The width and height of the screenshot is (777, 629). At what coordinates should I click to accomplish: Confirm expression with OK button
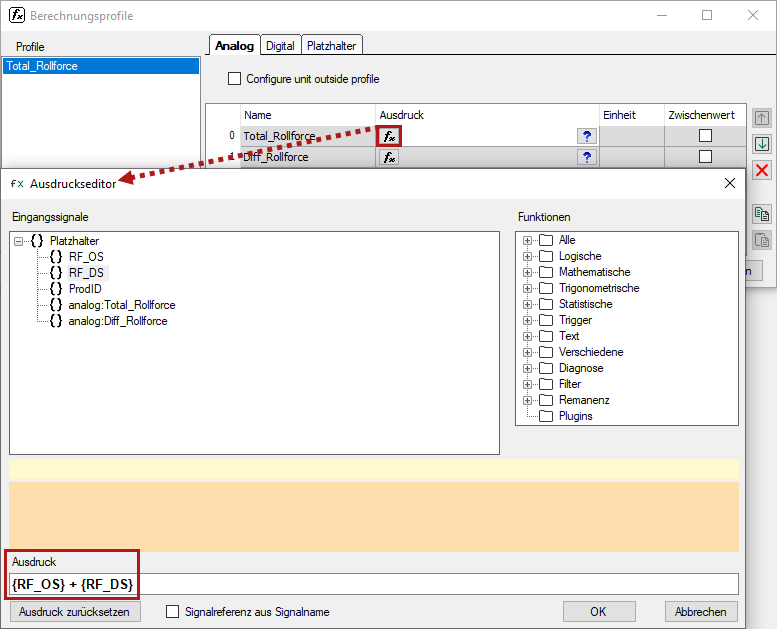599,612
